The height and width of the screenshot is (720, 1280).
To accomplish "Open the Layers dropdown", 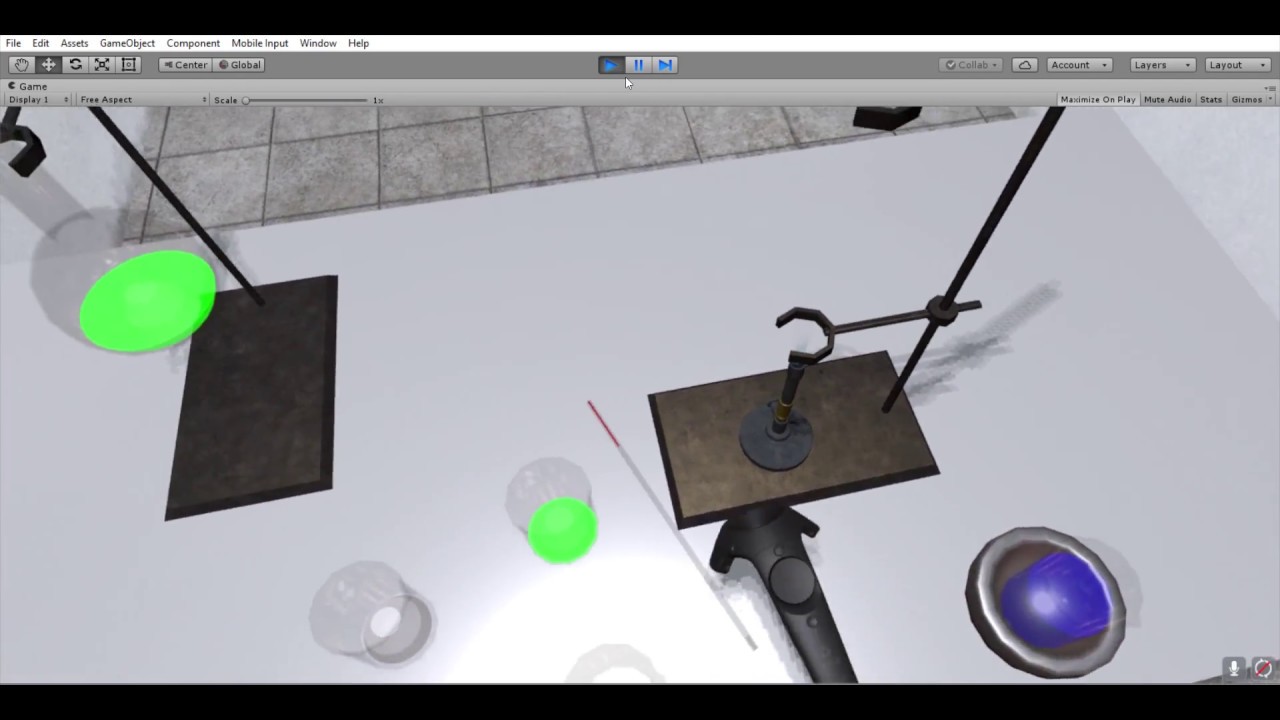I will pos(1162,65).
